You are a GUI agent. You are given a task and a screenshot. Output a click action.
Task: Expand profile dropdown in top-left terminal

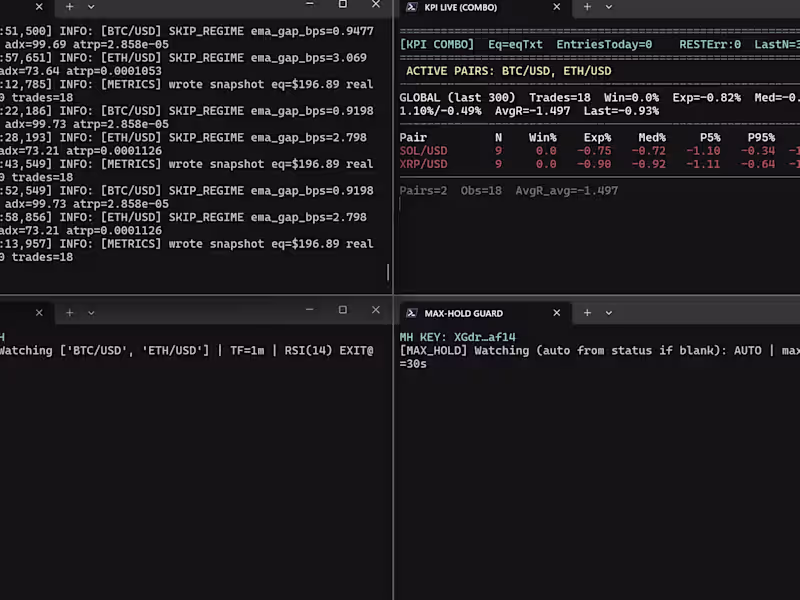click(91, 7)
